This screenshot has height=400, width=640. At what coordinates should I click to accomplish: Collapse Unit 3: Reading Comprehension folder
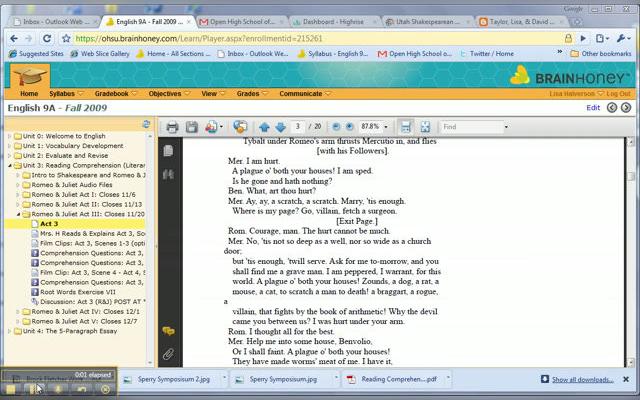pyautogui.click(x=9, y=164)
